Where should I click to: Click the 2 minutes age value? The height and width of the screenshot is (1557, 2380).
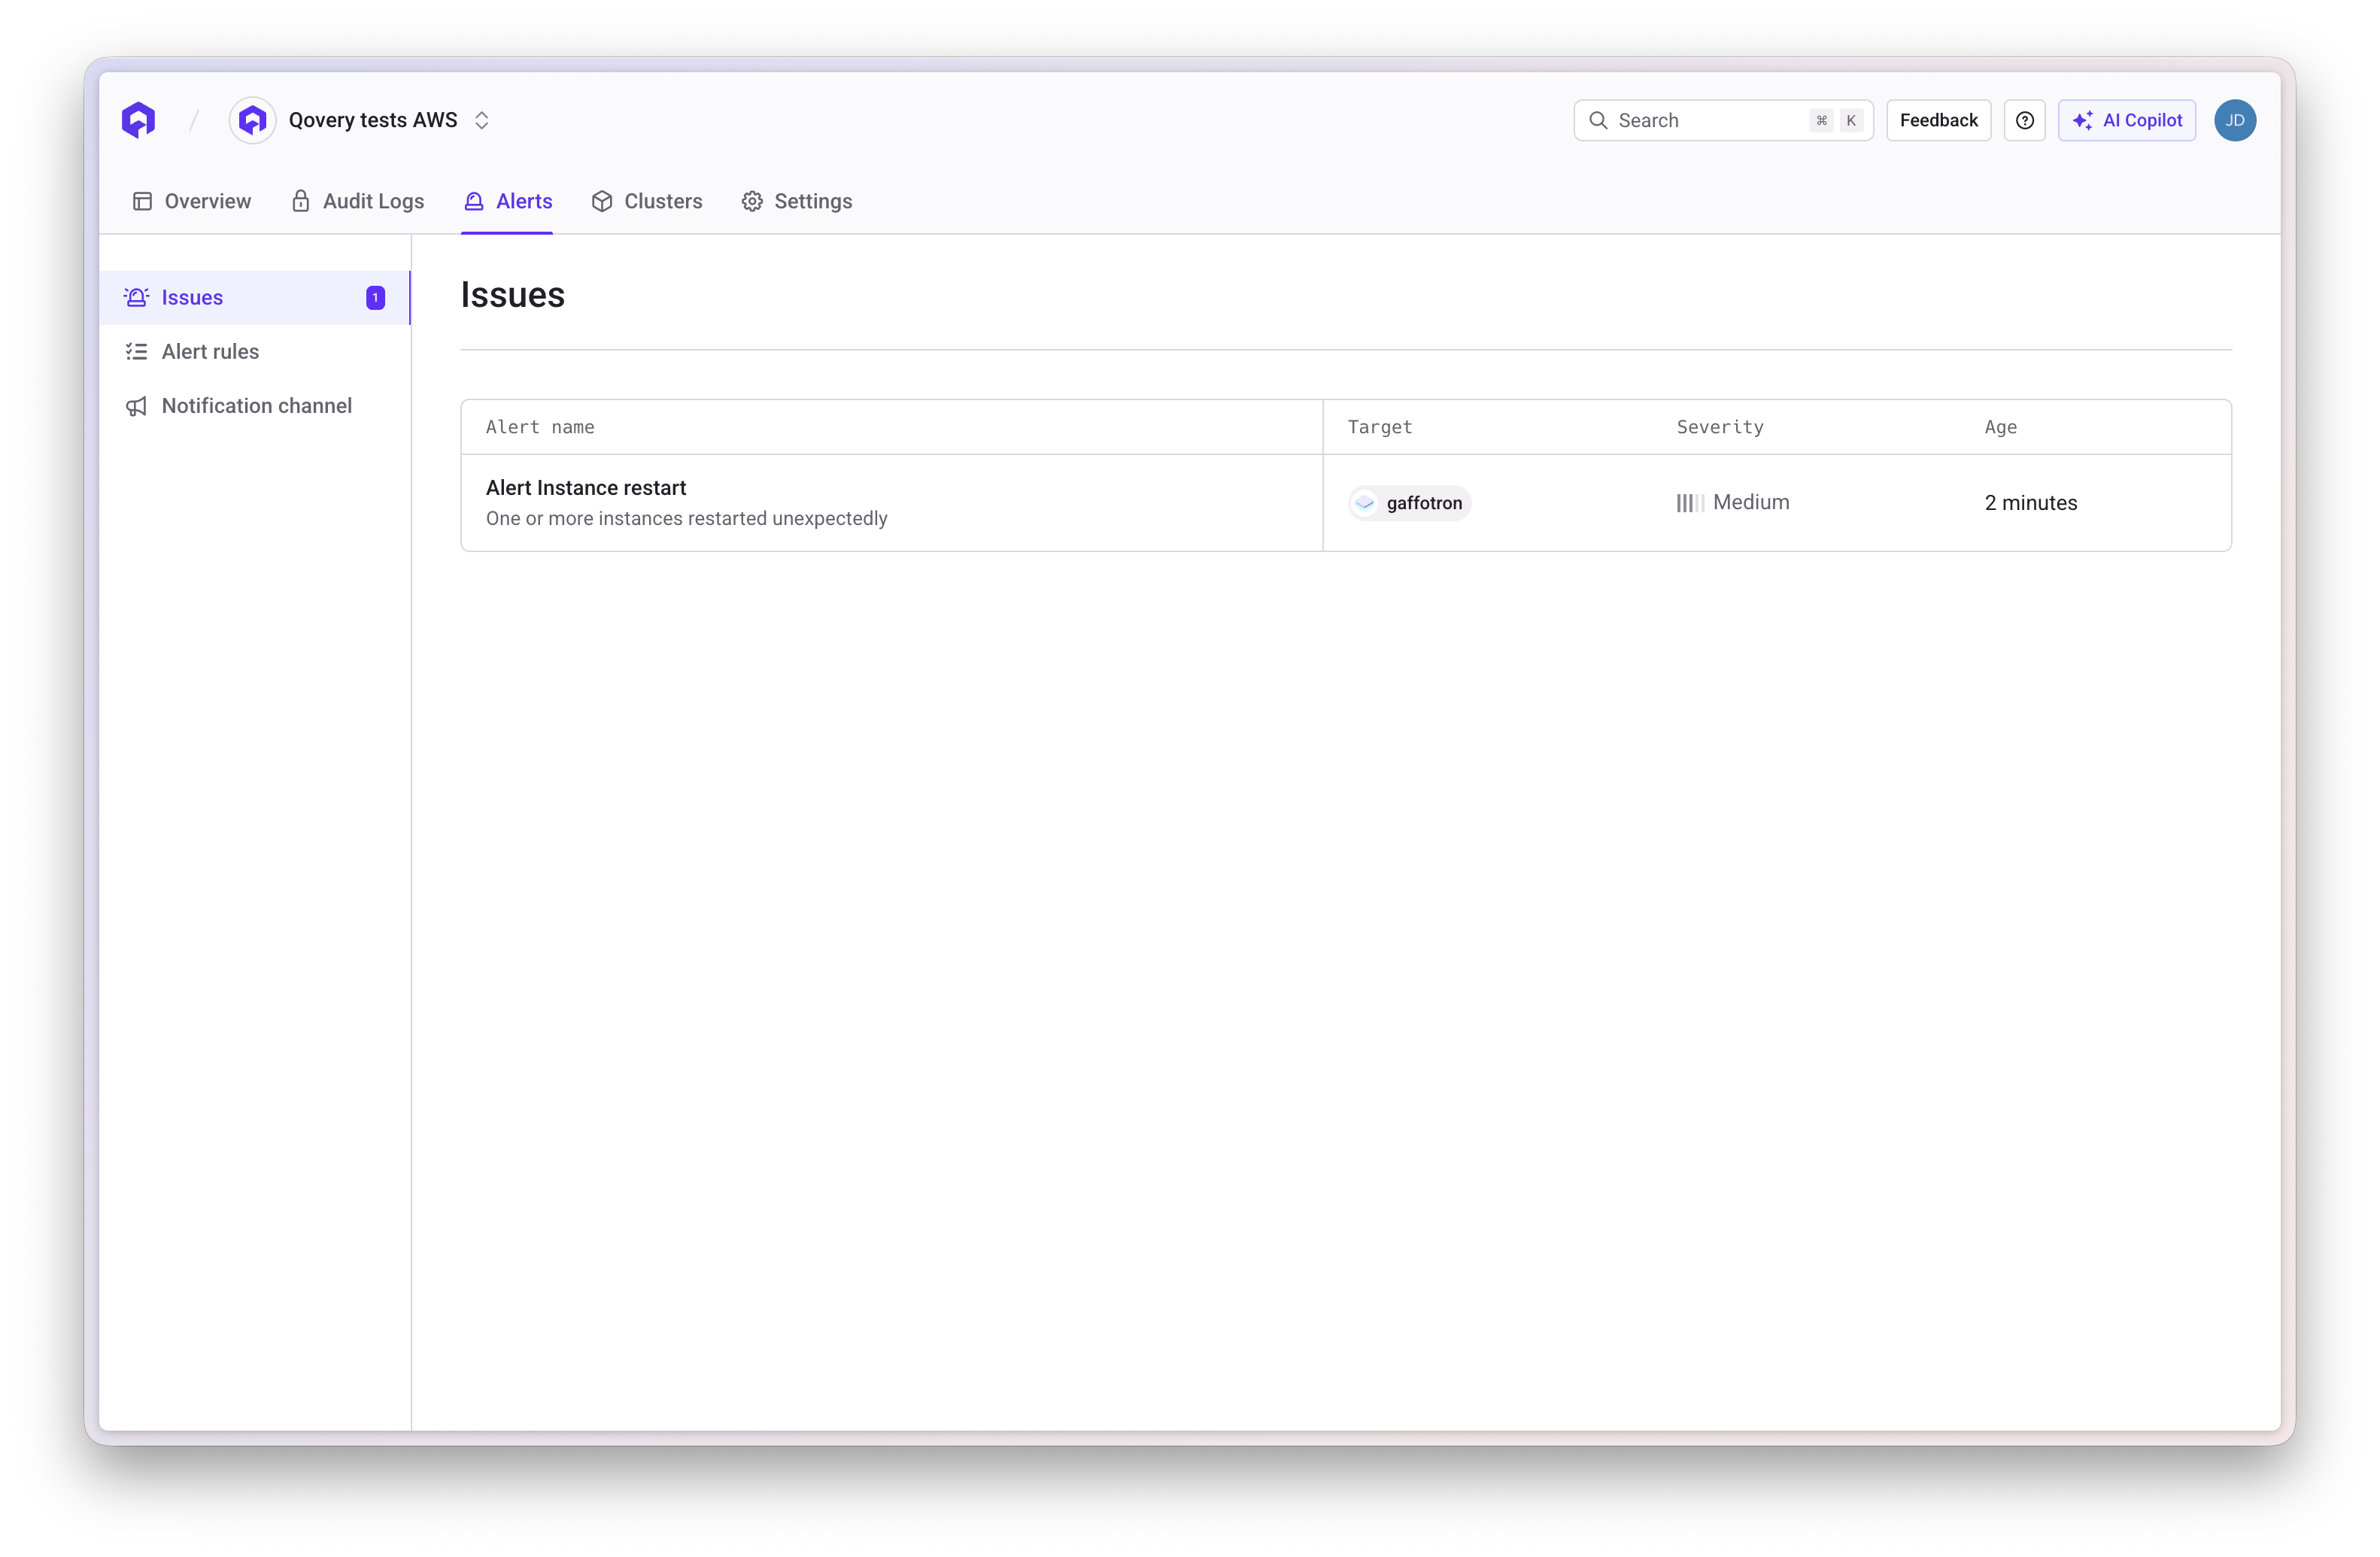(2031, 502)
